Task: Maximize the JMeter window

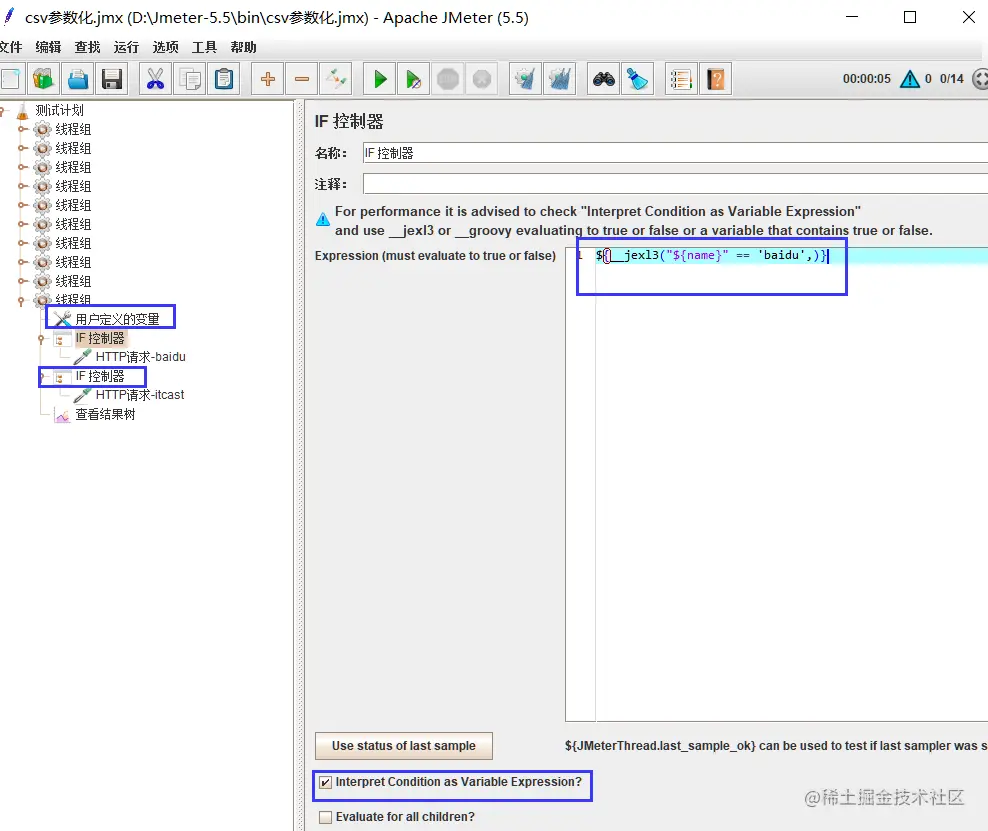Action: (910, 17)
